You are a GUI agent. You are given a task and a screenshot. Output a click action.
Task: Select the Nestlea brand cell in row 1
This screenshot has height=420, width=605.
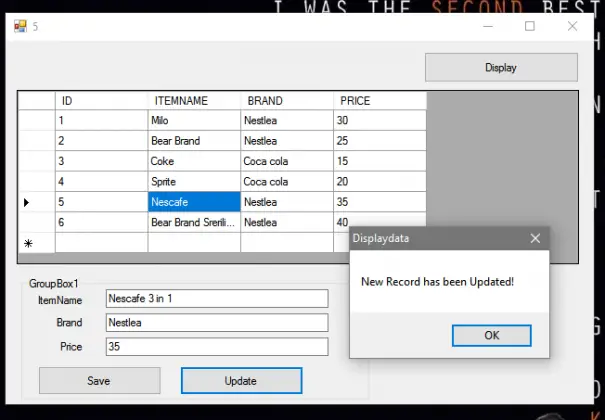coord(287,120)
